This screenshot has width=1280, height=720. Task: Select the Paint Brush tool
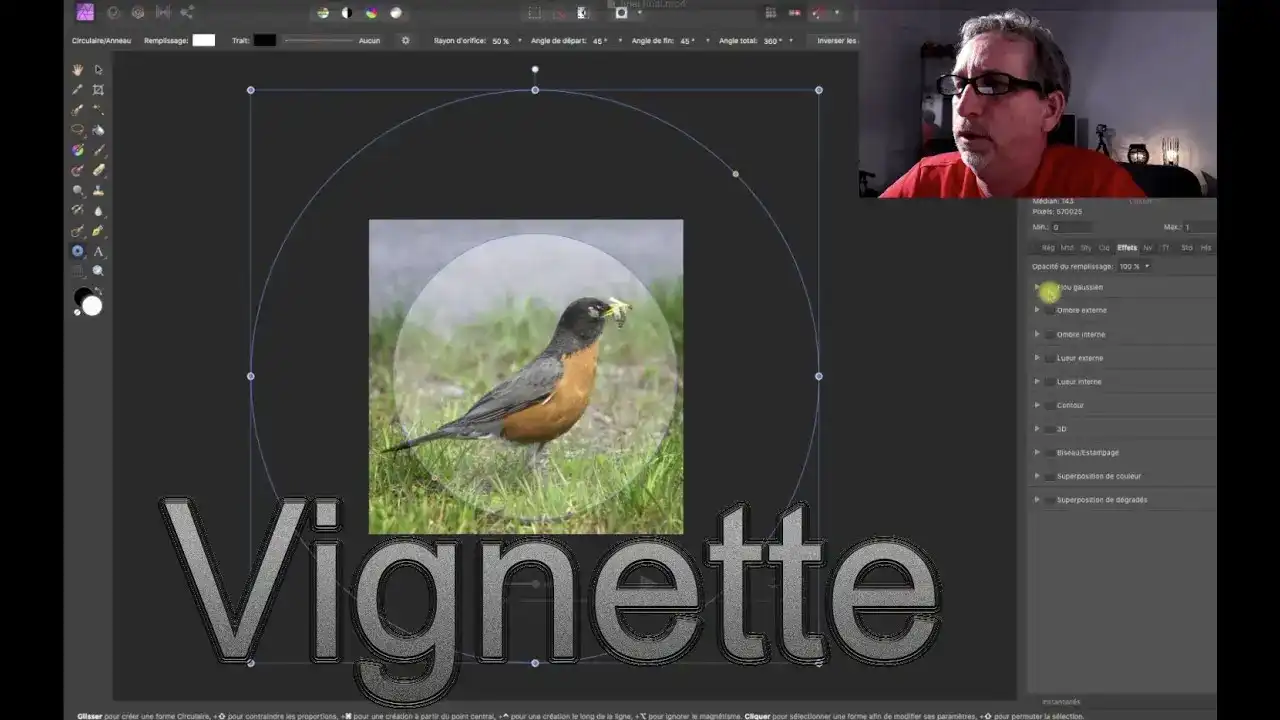point(98,150)
